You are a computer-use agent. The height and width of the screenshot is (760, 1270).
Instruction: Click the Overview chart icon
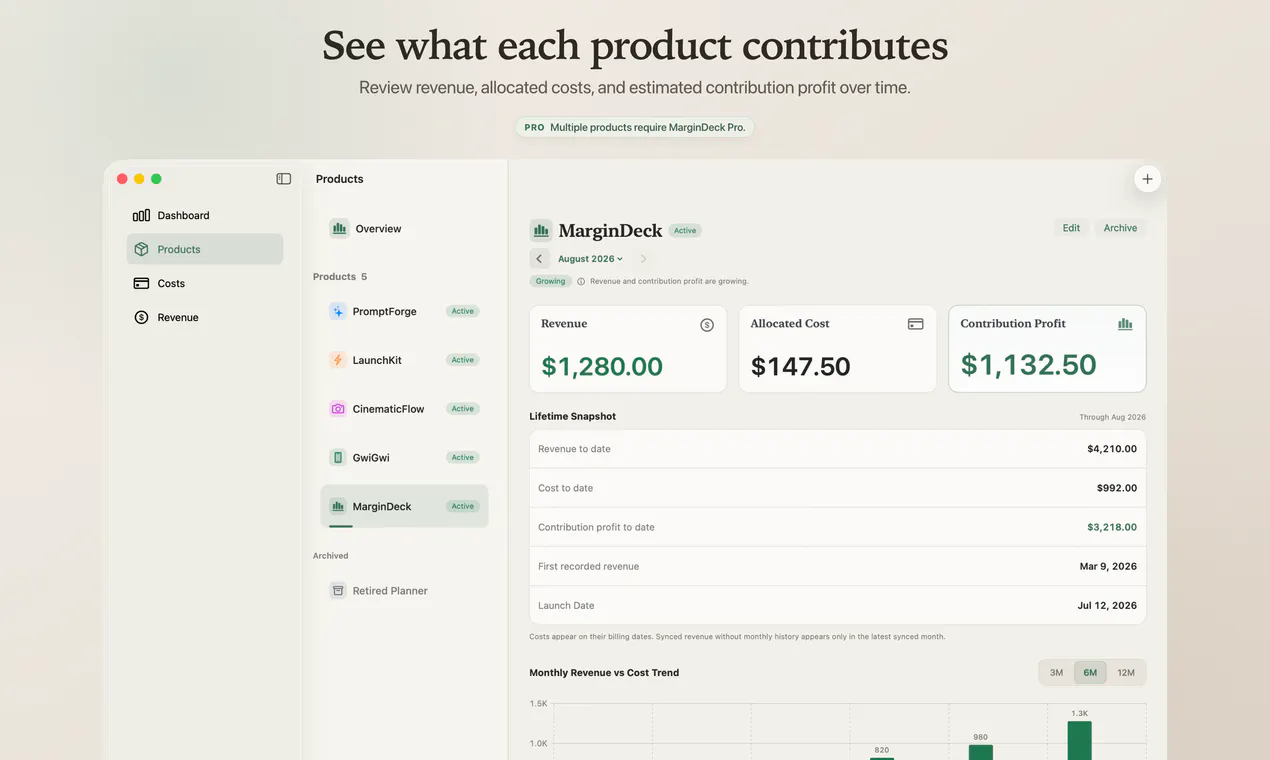coord(339,229)
